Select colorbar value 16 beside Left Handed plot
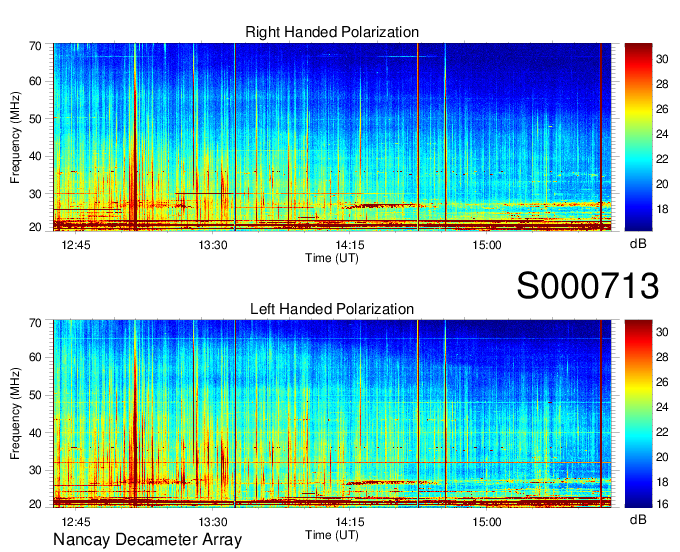 [x=662, y=504]
